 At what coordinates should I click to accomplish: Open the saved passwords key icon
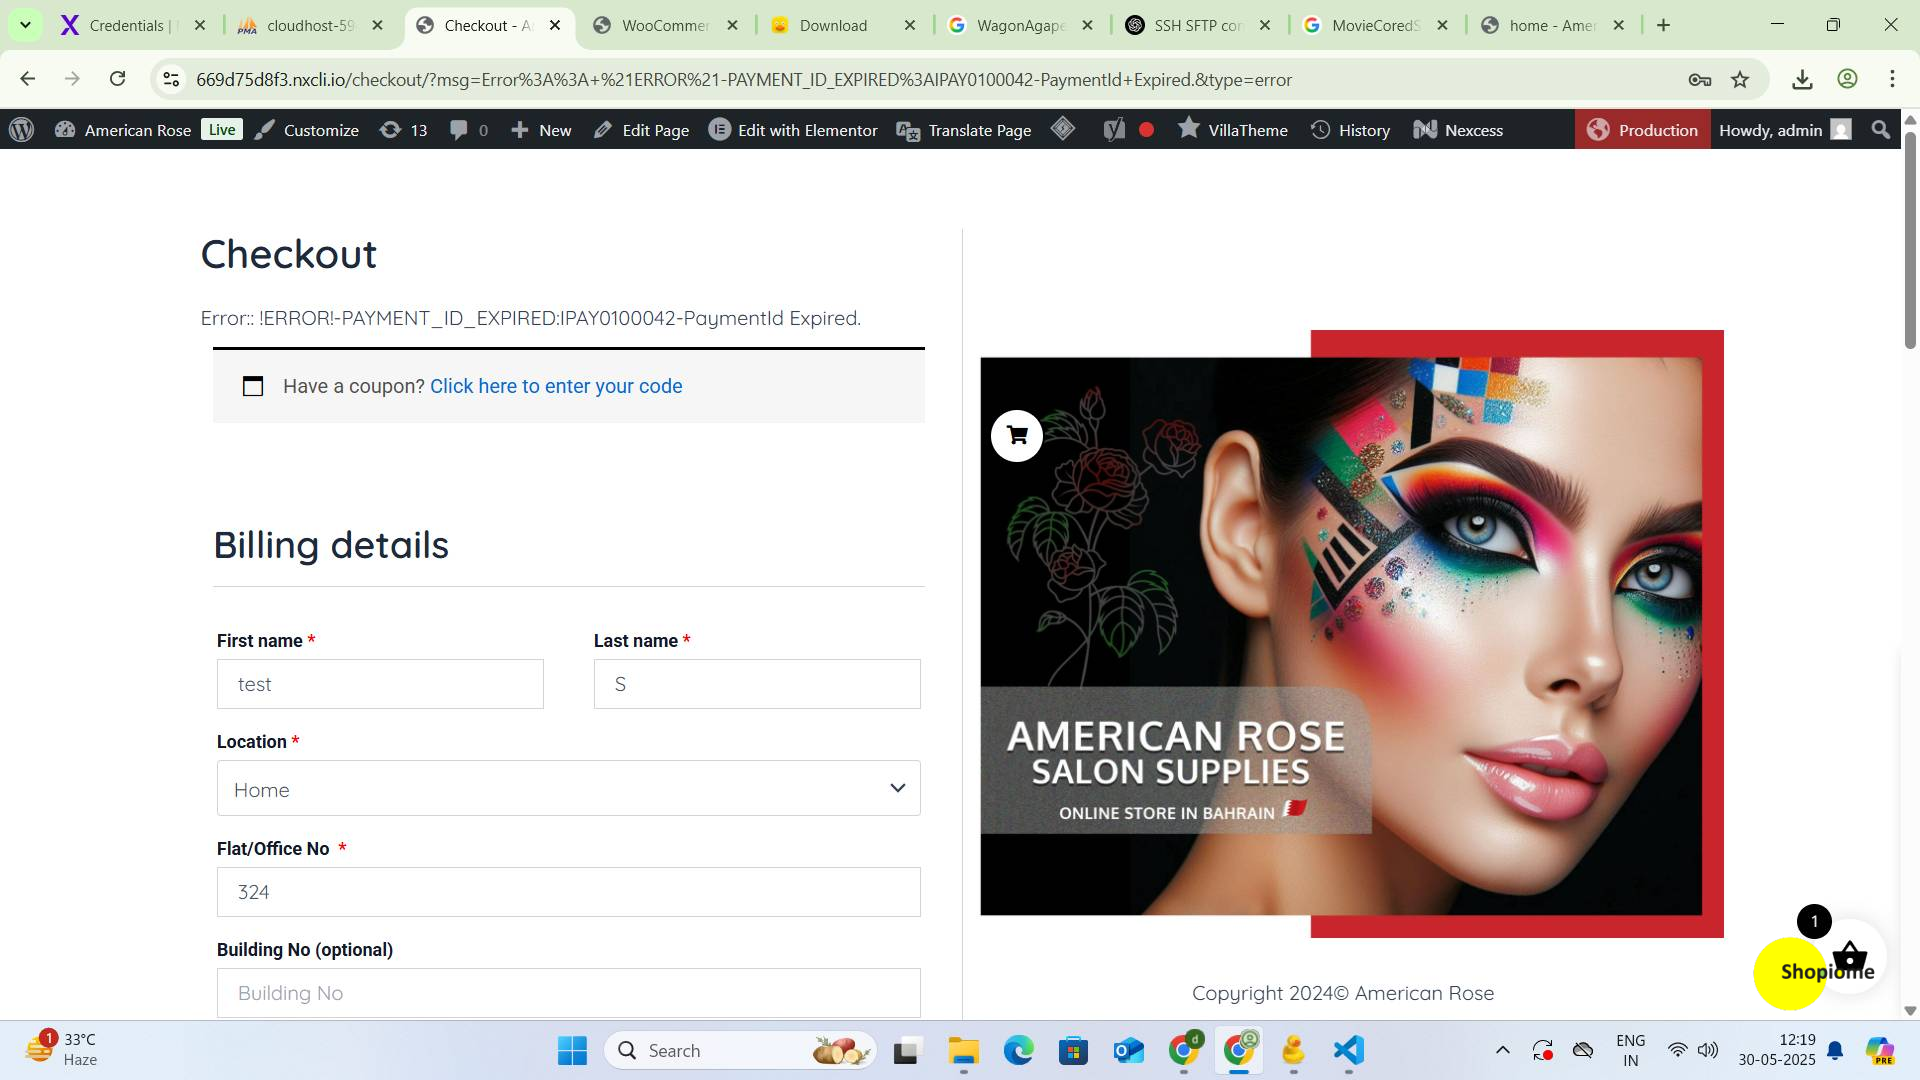(1699, 79)
